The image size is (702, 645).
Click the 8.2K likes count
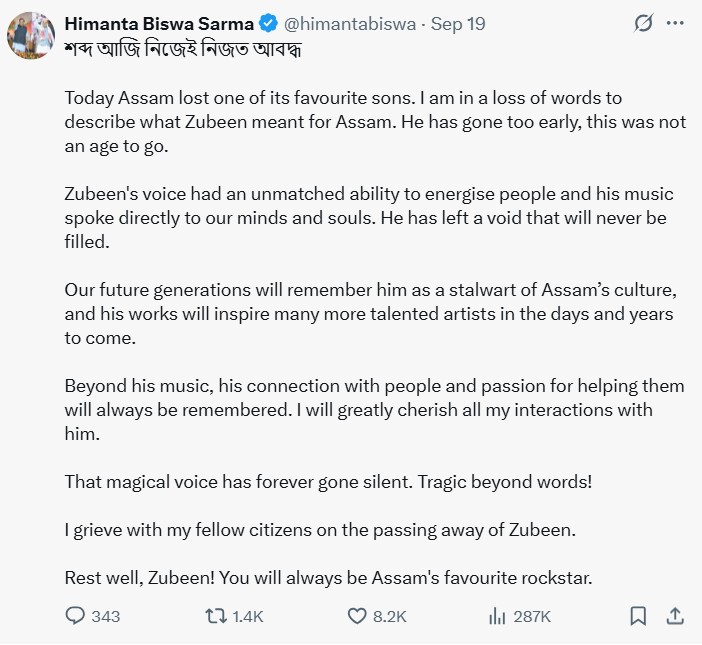(389, 616)
